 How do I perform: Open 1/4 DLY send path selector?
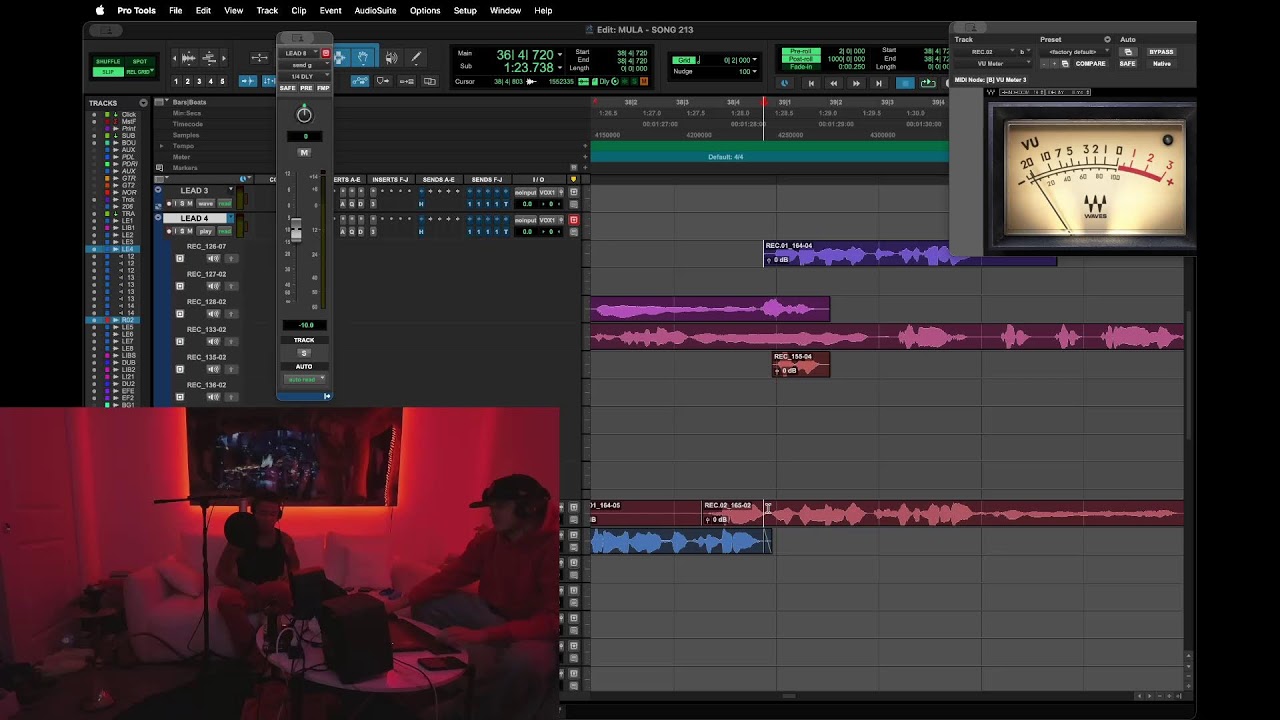coord(303,76)
